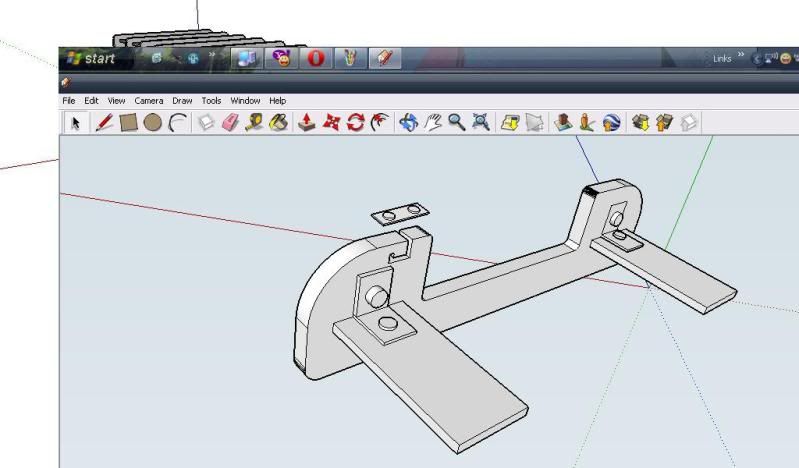Open the File menu
Viewport: 799px width, 468px height.
click(68, 100)
